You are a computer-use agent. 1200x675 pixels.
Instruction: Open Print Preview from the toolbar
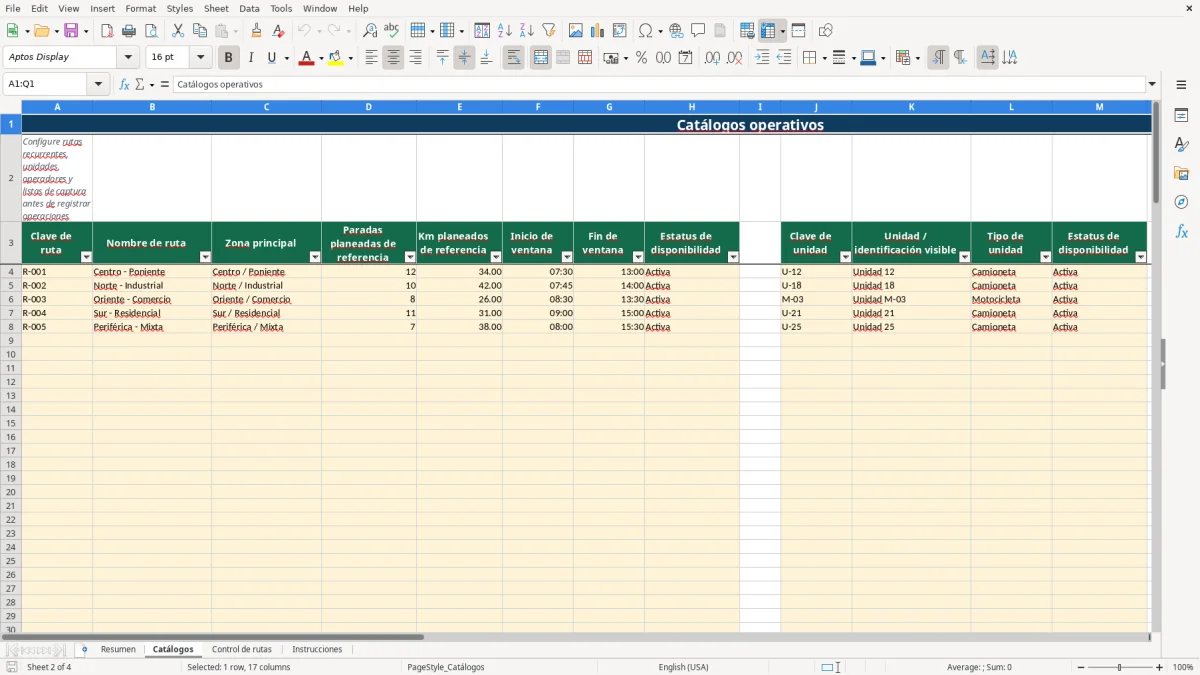tap(150, 31)
